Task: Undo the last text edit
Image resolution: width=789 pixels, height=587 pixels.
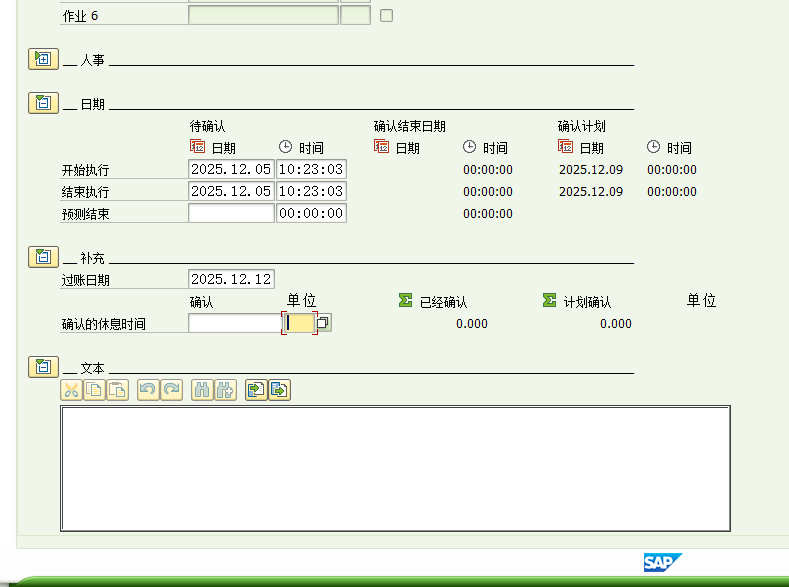Action: (x=148, y=390)
